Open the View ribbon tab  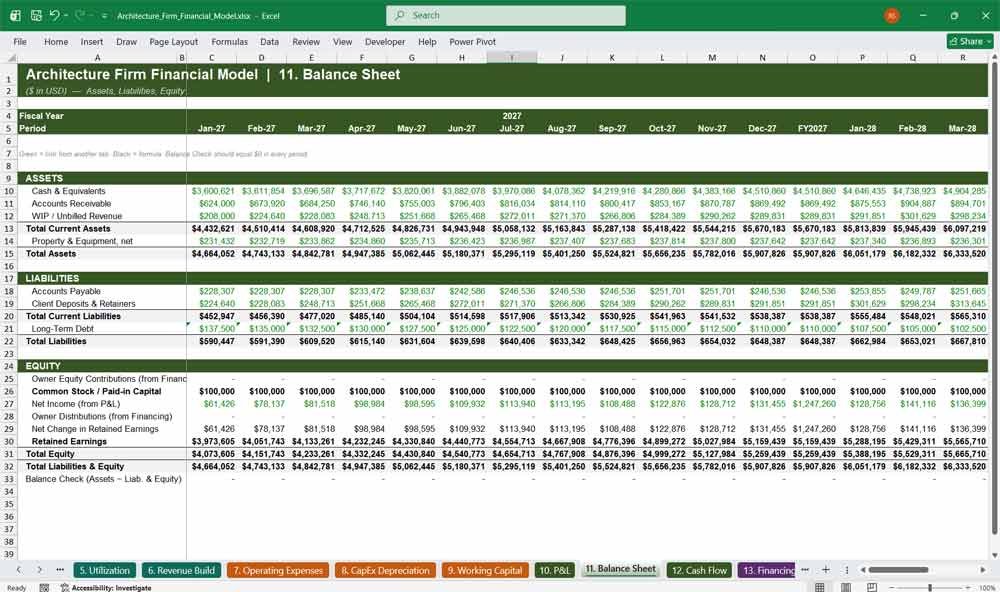342,41
